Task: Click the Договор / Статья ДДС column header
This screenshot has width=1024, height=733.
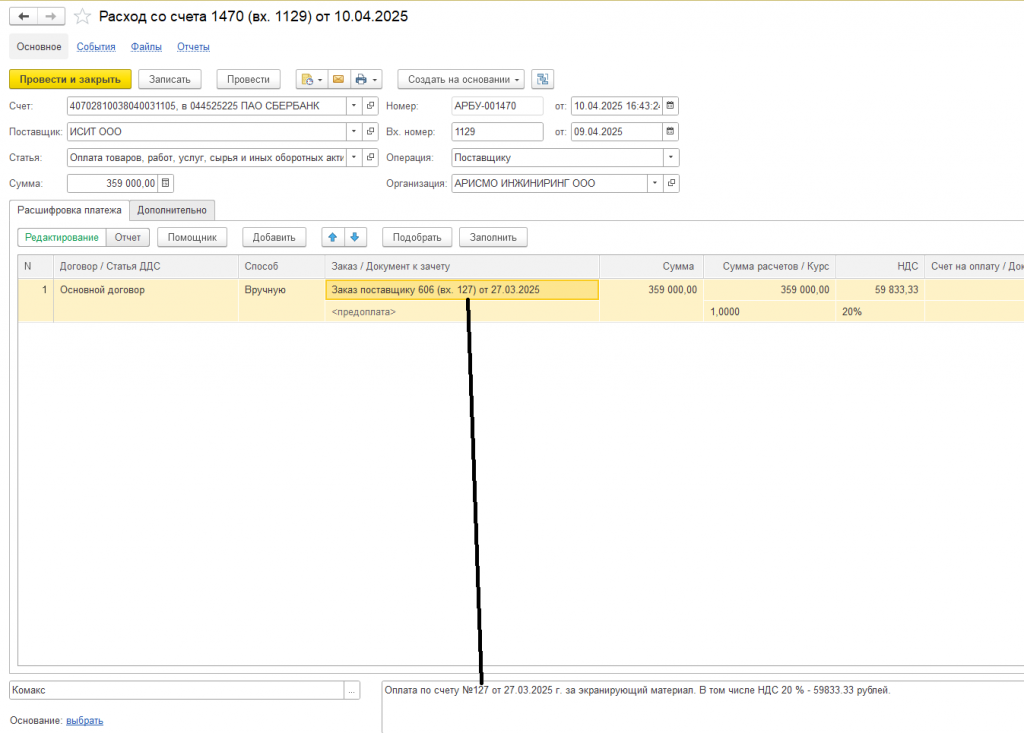Action: click(145, 267)
